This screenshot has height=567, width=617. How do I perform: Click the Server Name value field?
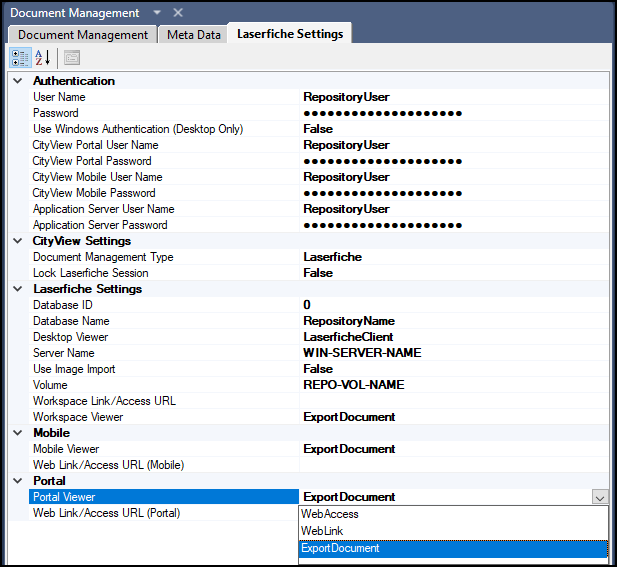click(362, 353)
